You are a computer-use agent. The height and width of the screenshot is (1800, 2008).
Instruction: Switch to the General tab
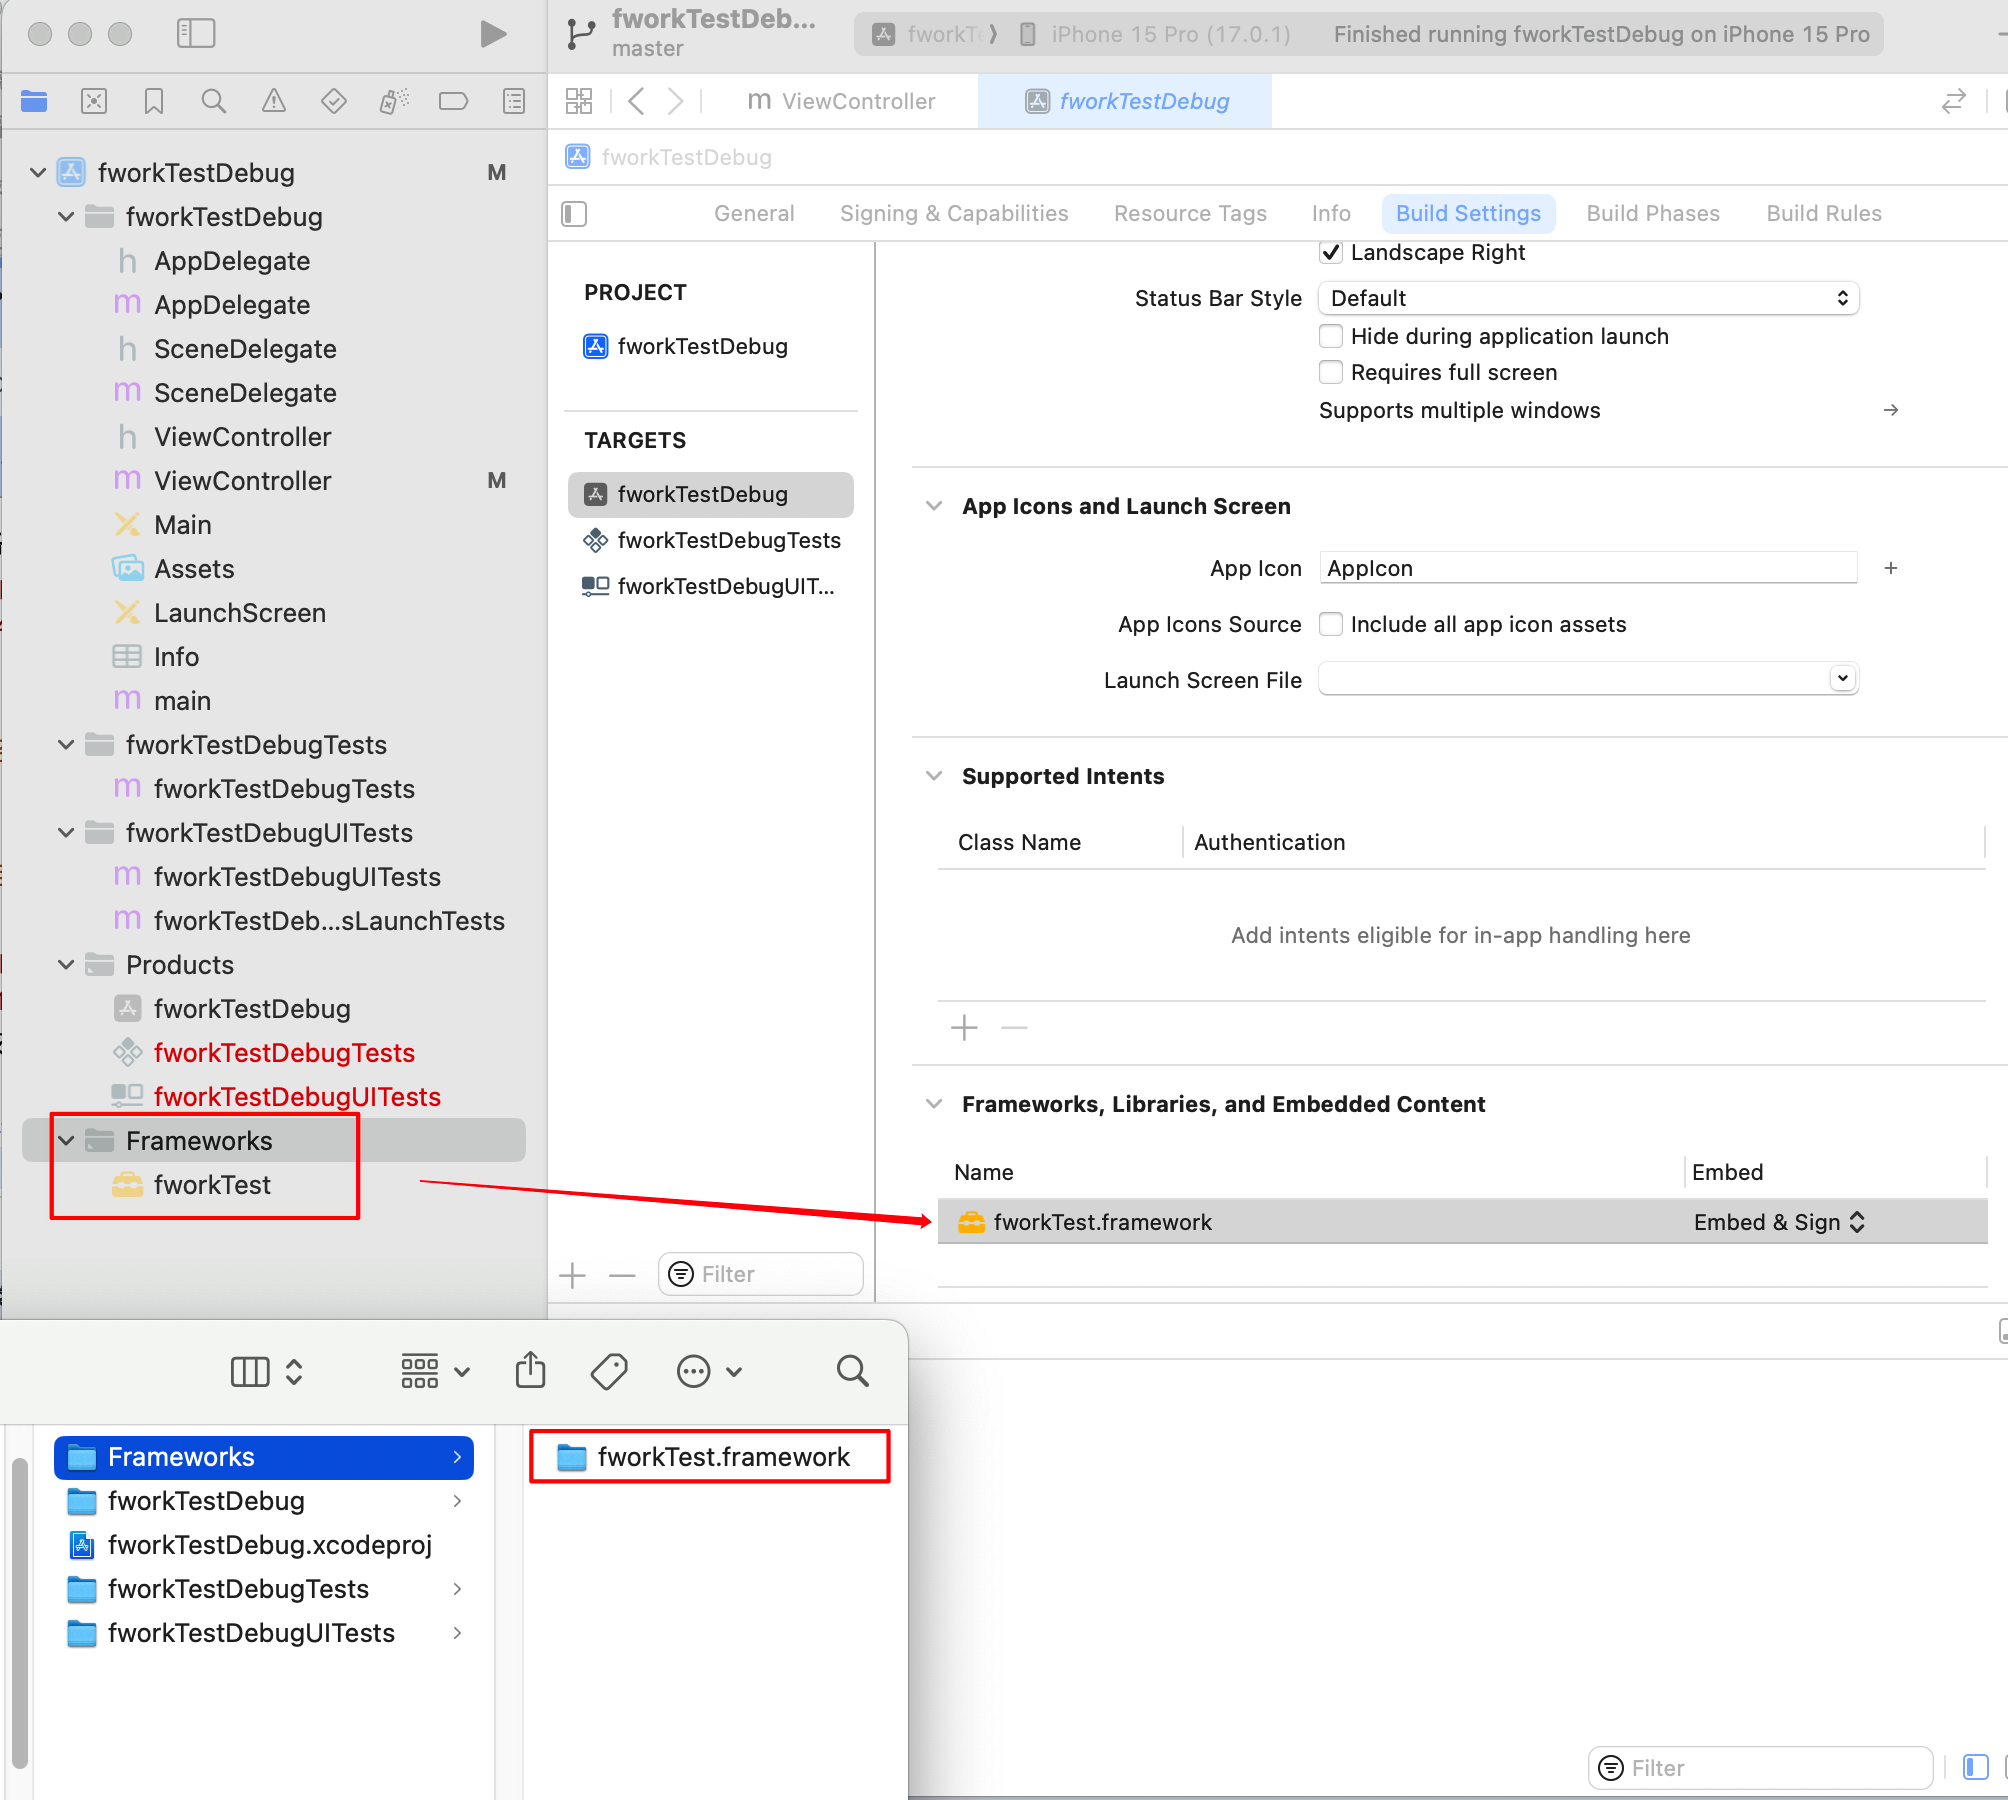(x=754, y=214)
